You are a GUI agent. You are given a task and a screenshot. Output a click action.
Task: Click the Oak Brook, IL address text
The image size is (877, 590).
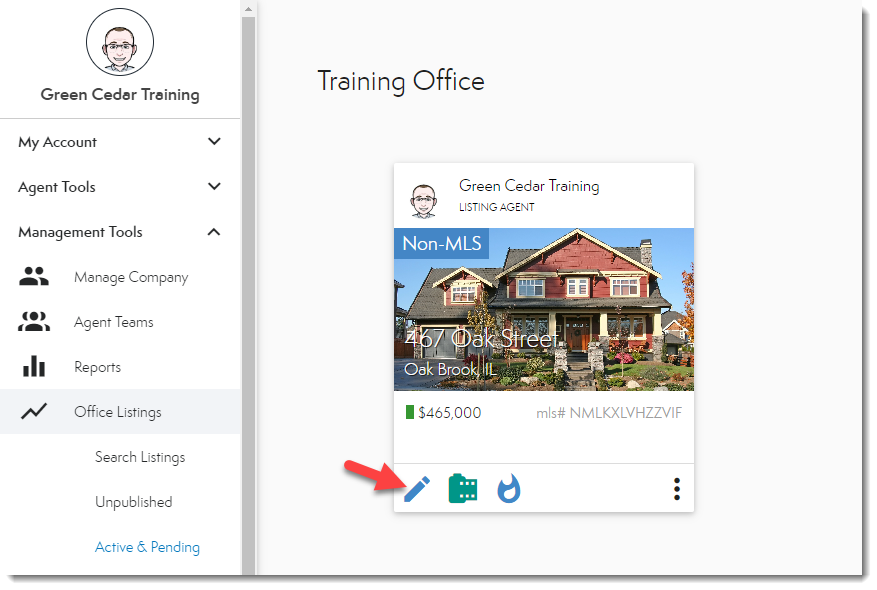tap(450, 369)
